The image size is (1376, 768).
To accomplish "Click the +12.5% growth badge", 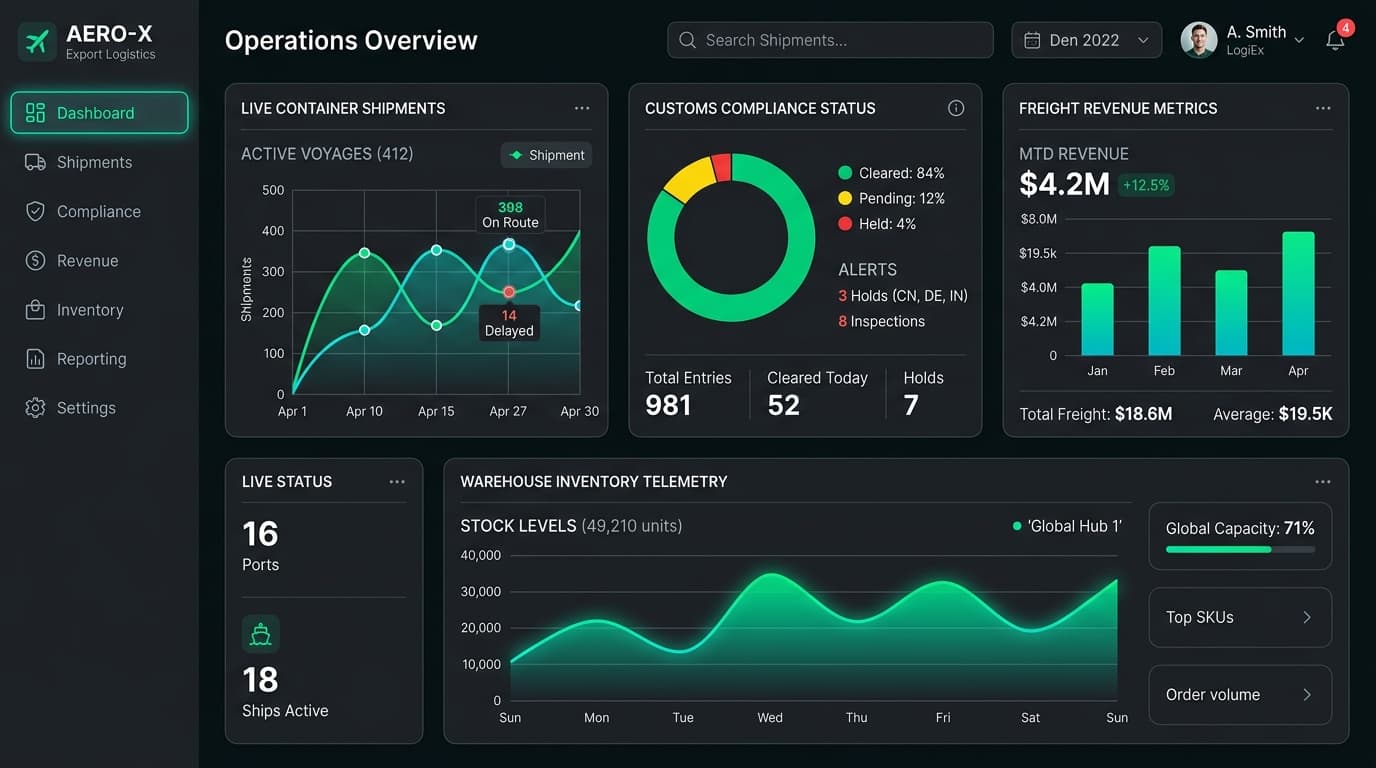I will (1146, 185).
